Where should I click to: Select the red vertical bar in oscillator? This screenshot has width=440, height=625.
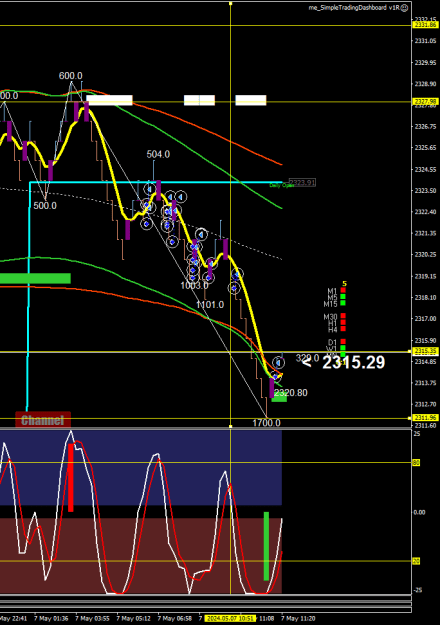[x=71, y=478]
